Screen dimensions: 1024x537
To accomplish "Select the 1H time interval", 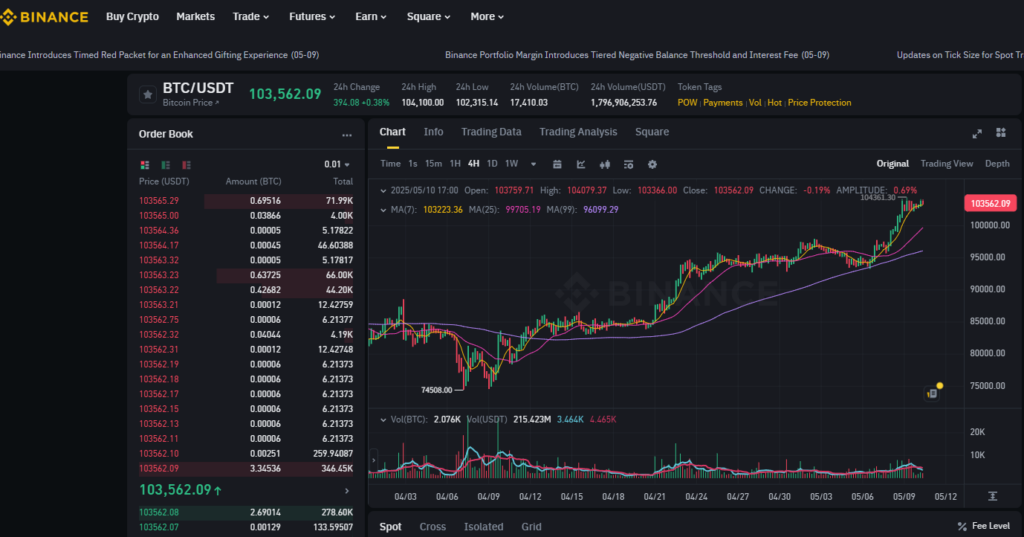I will click(455, 164).
